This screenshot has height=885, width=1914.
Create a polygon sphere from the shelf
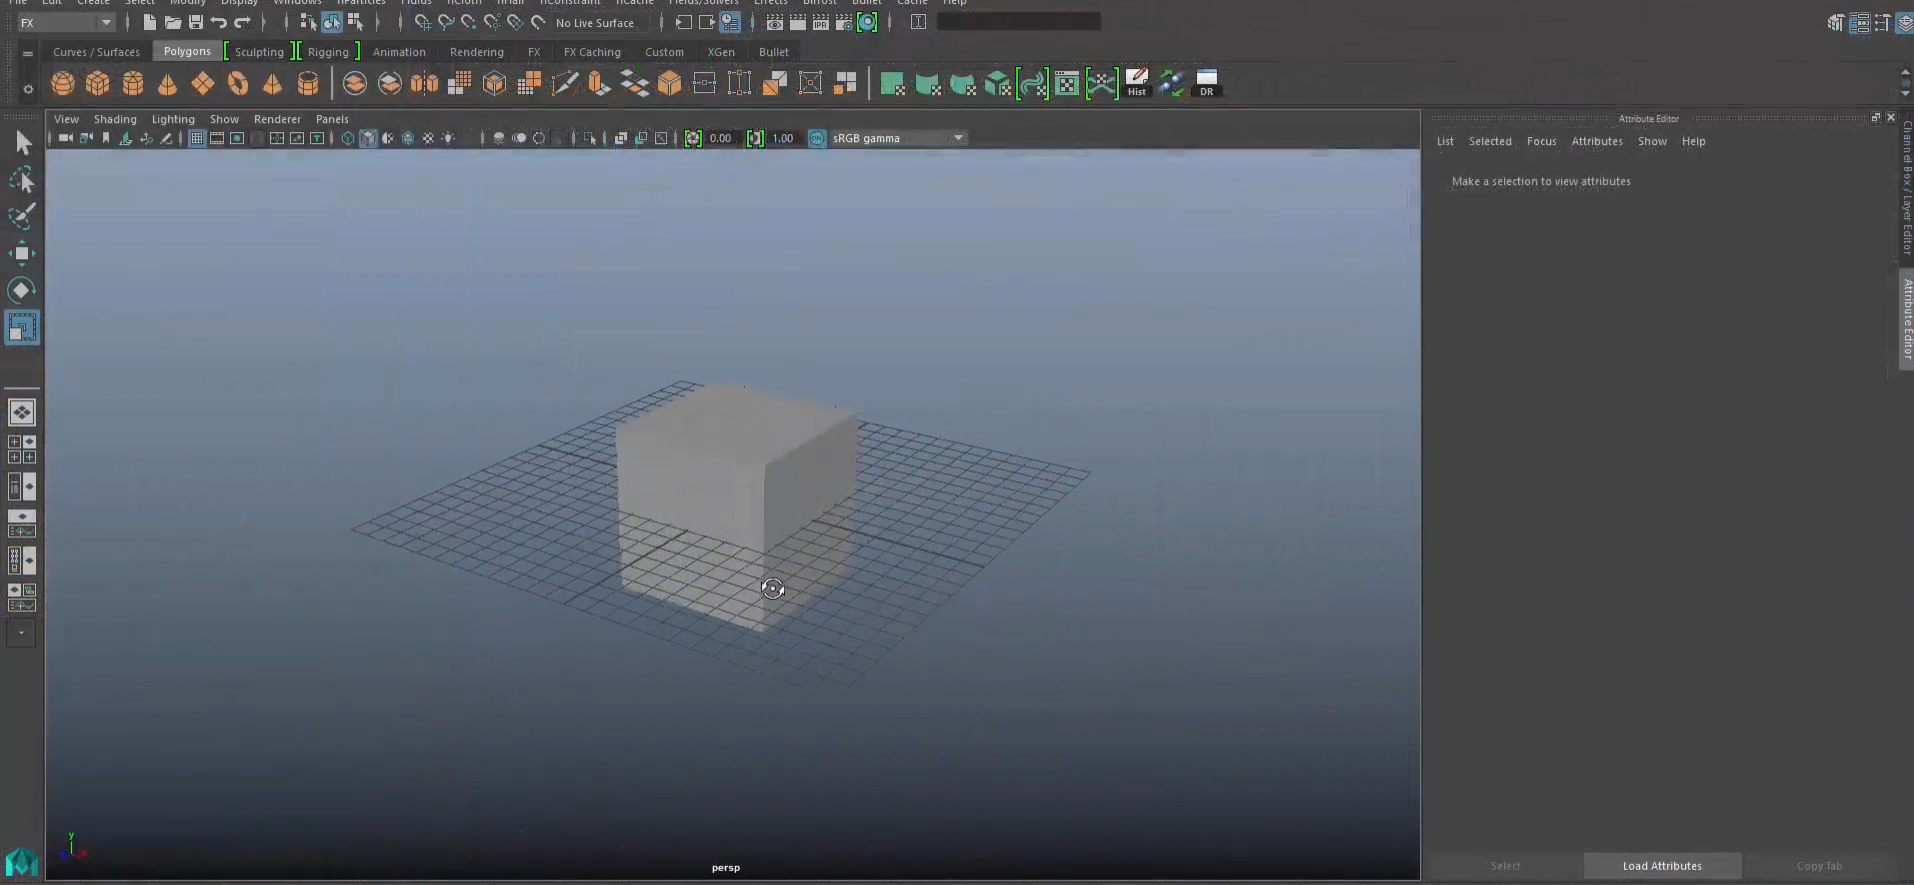[63, 84]
